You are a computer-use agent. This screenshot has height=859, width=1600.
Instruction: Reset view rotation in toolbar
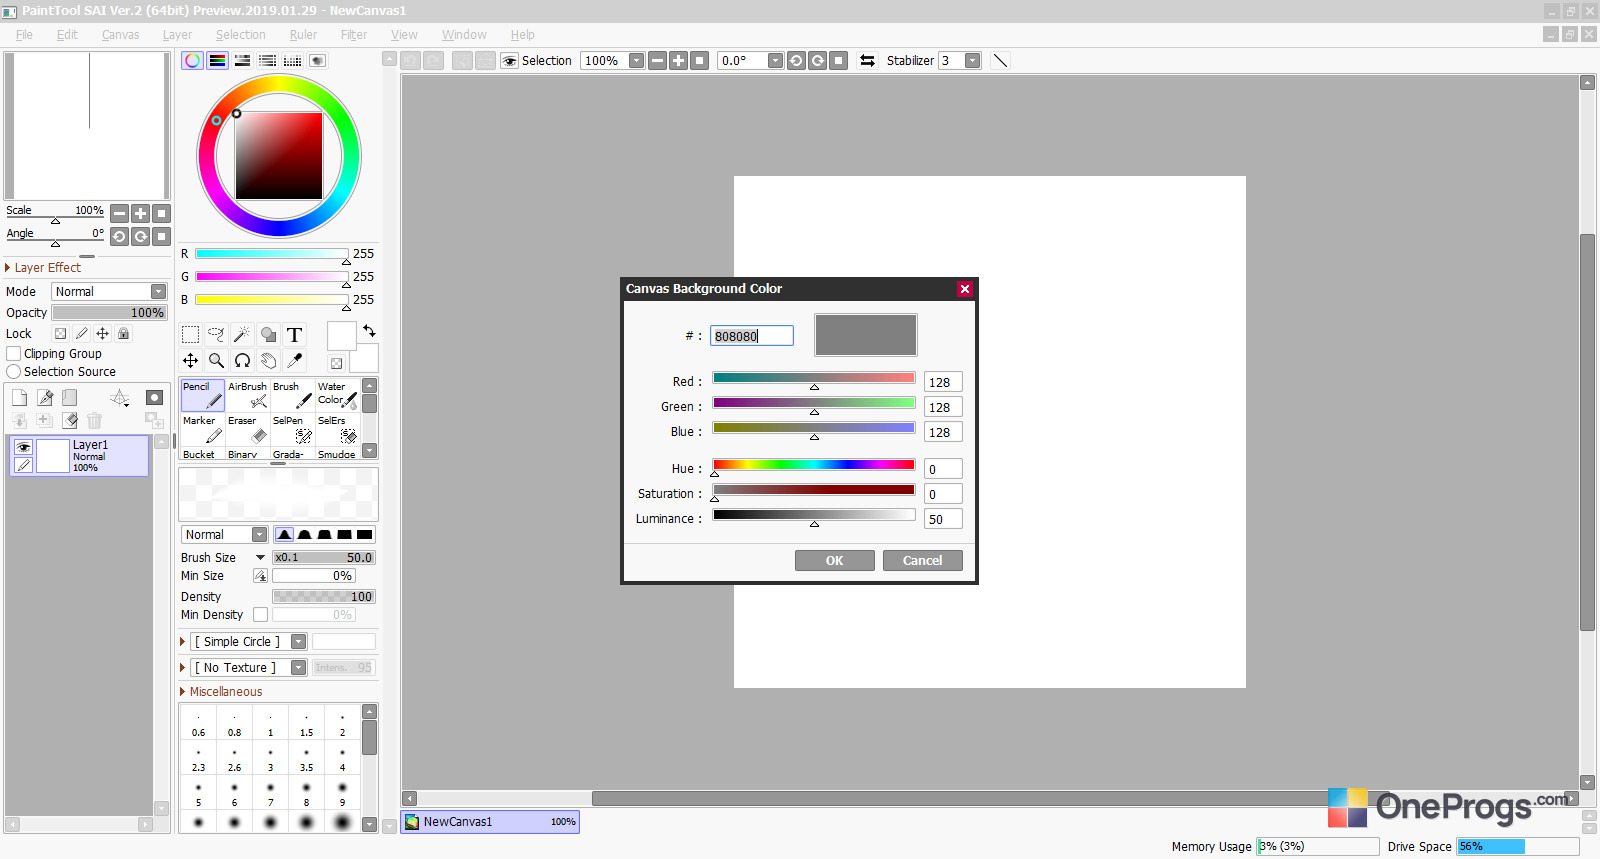[839, 61]
